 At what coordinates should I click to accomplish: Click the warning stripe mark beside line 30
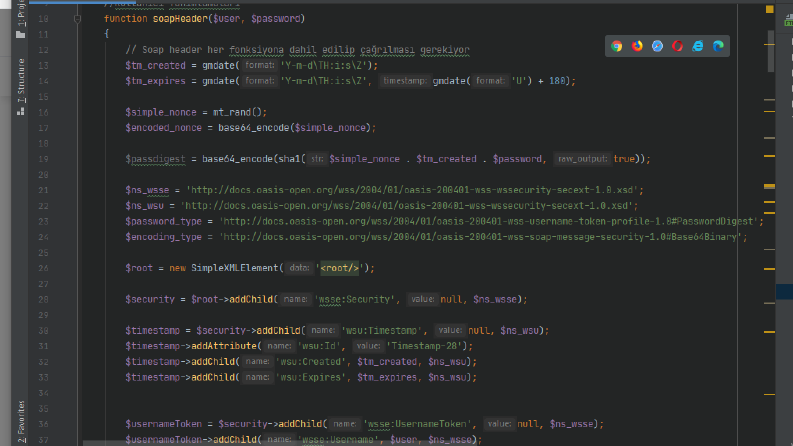(769, 332)
